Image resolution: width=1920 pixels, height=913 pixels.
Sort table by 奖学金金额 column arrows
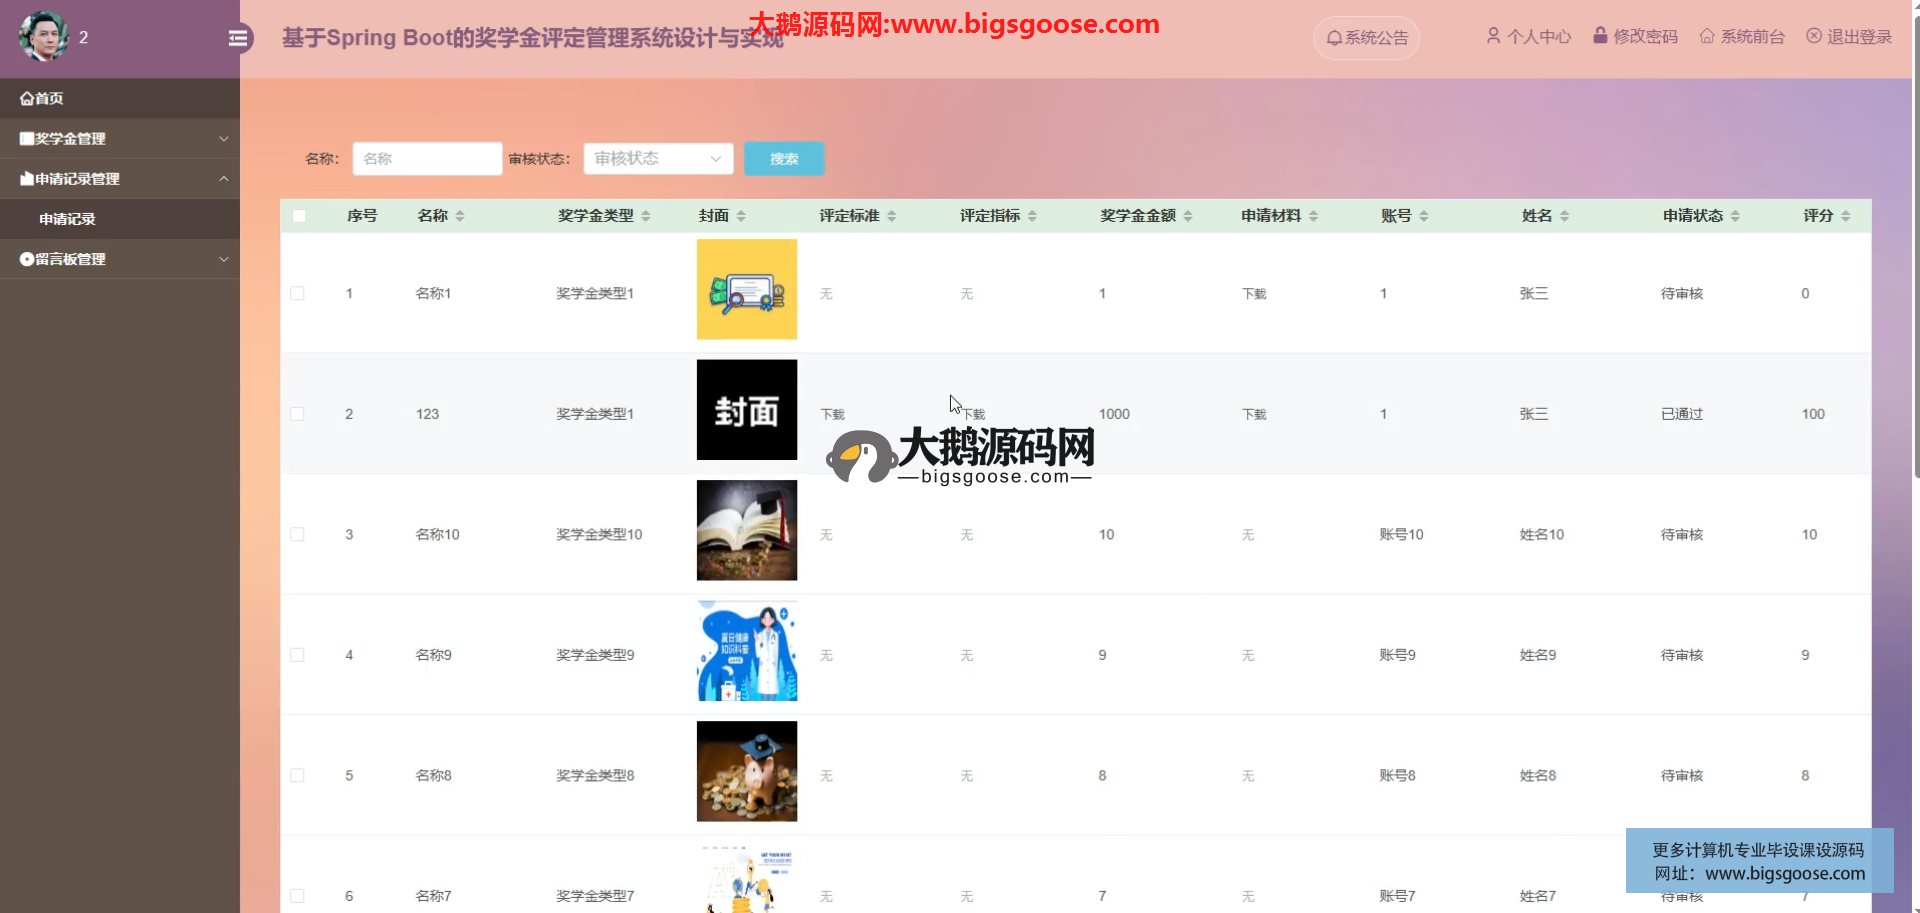pyautogui.click(x=1188, y=216)
